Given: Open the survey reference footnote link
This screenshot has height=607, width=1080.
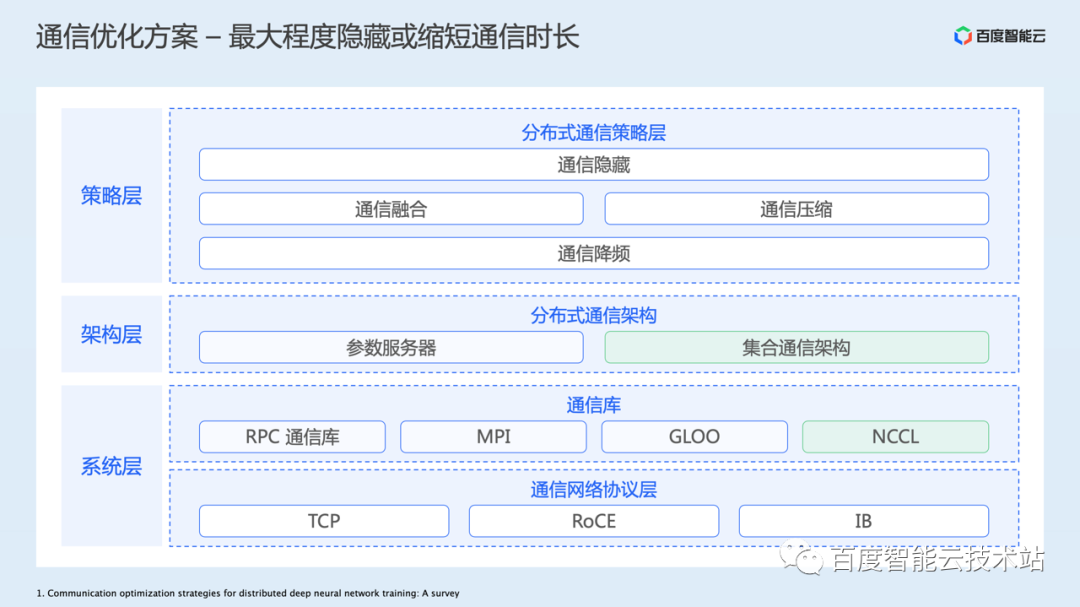Looking at the screenshot, I should click(247, 592).
